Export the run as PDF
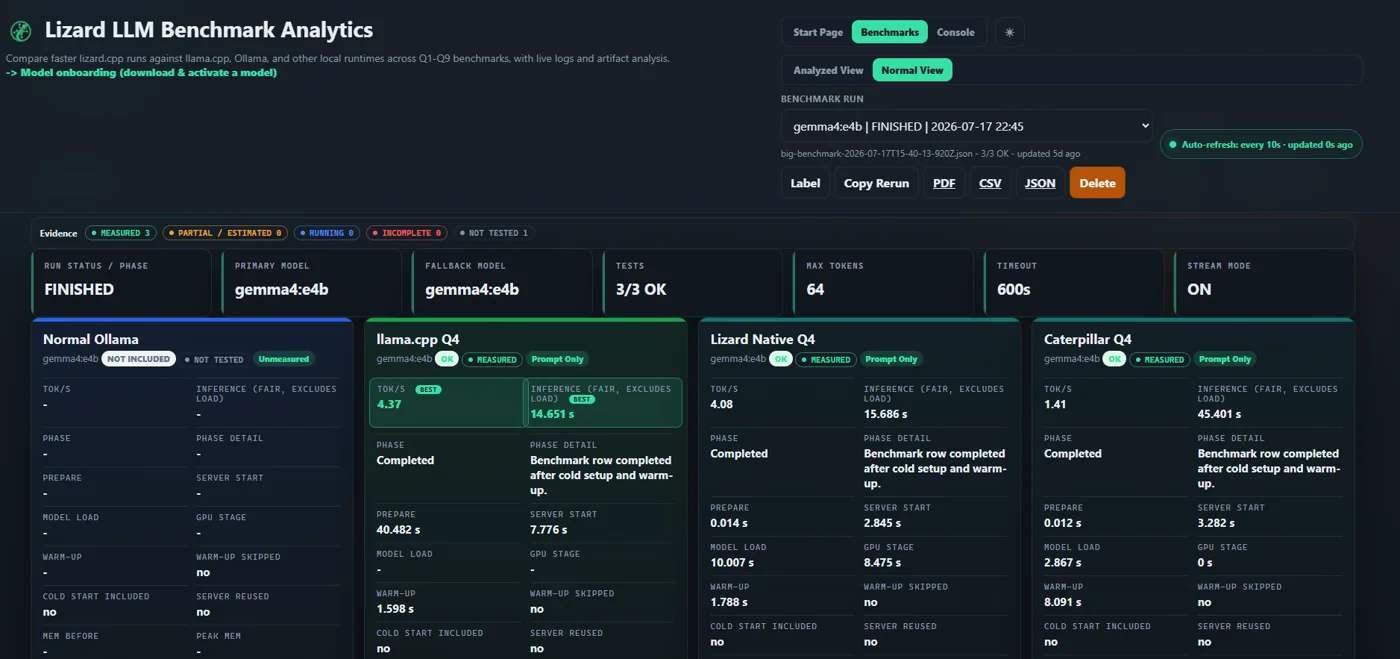This screenshot has height=659, width=1400. (x=944, y=183)
